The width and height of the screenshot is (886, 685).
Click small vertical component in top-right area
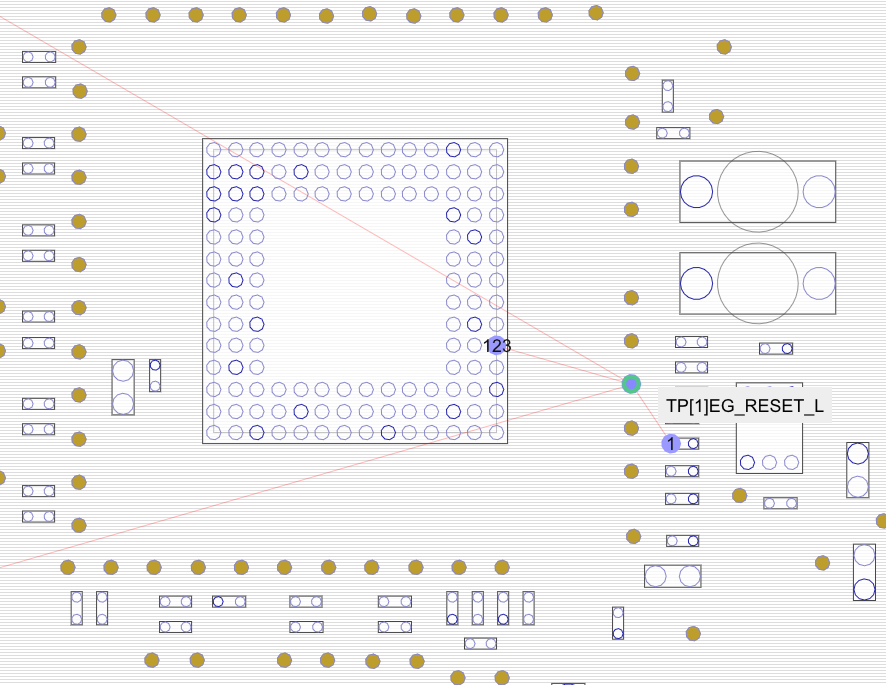(x=668, y=96)
